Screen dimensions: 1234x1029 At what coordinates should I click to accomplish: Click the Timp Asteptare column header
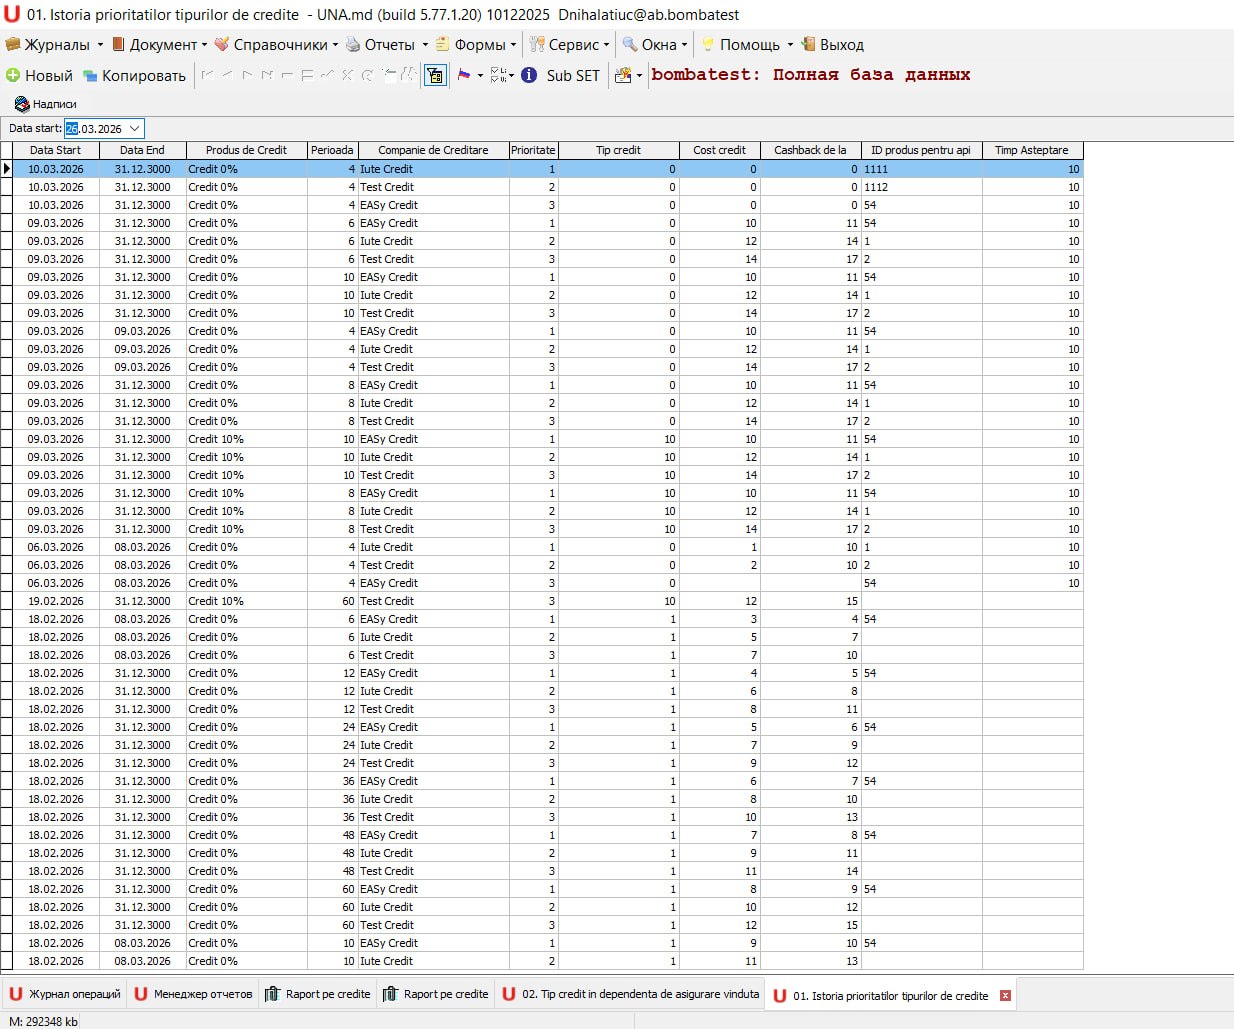[x=1032, y=150]
